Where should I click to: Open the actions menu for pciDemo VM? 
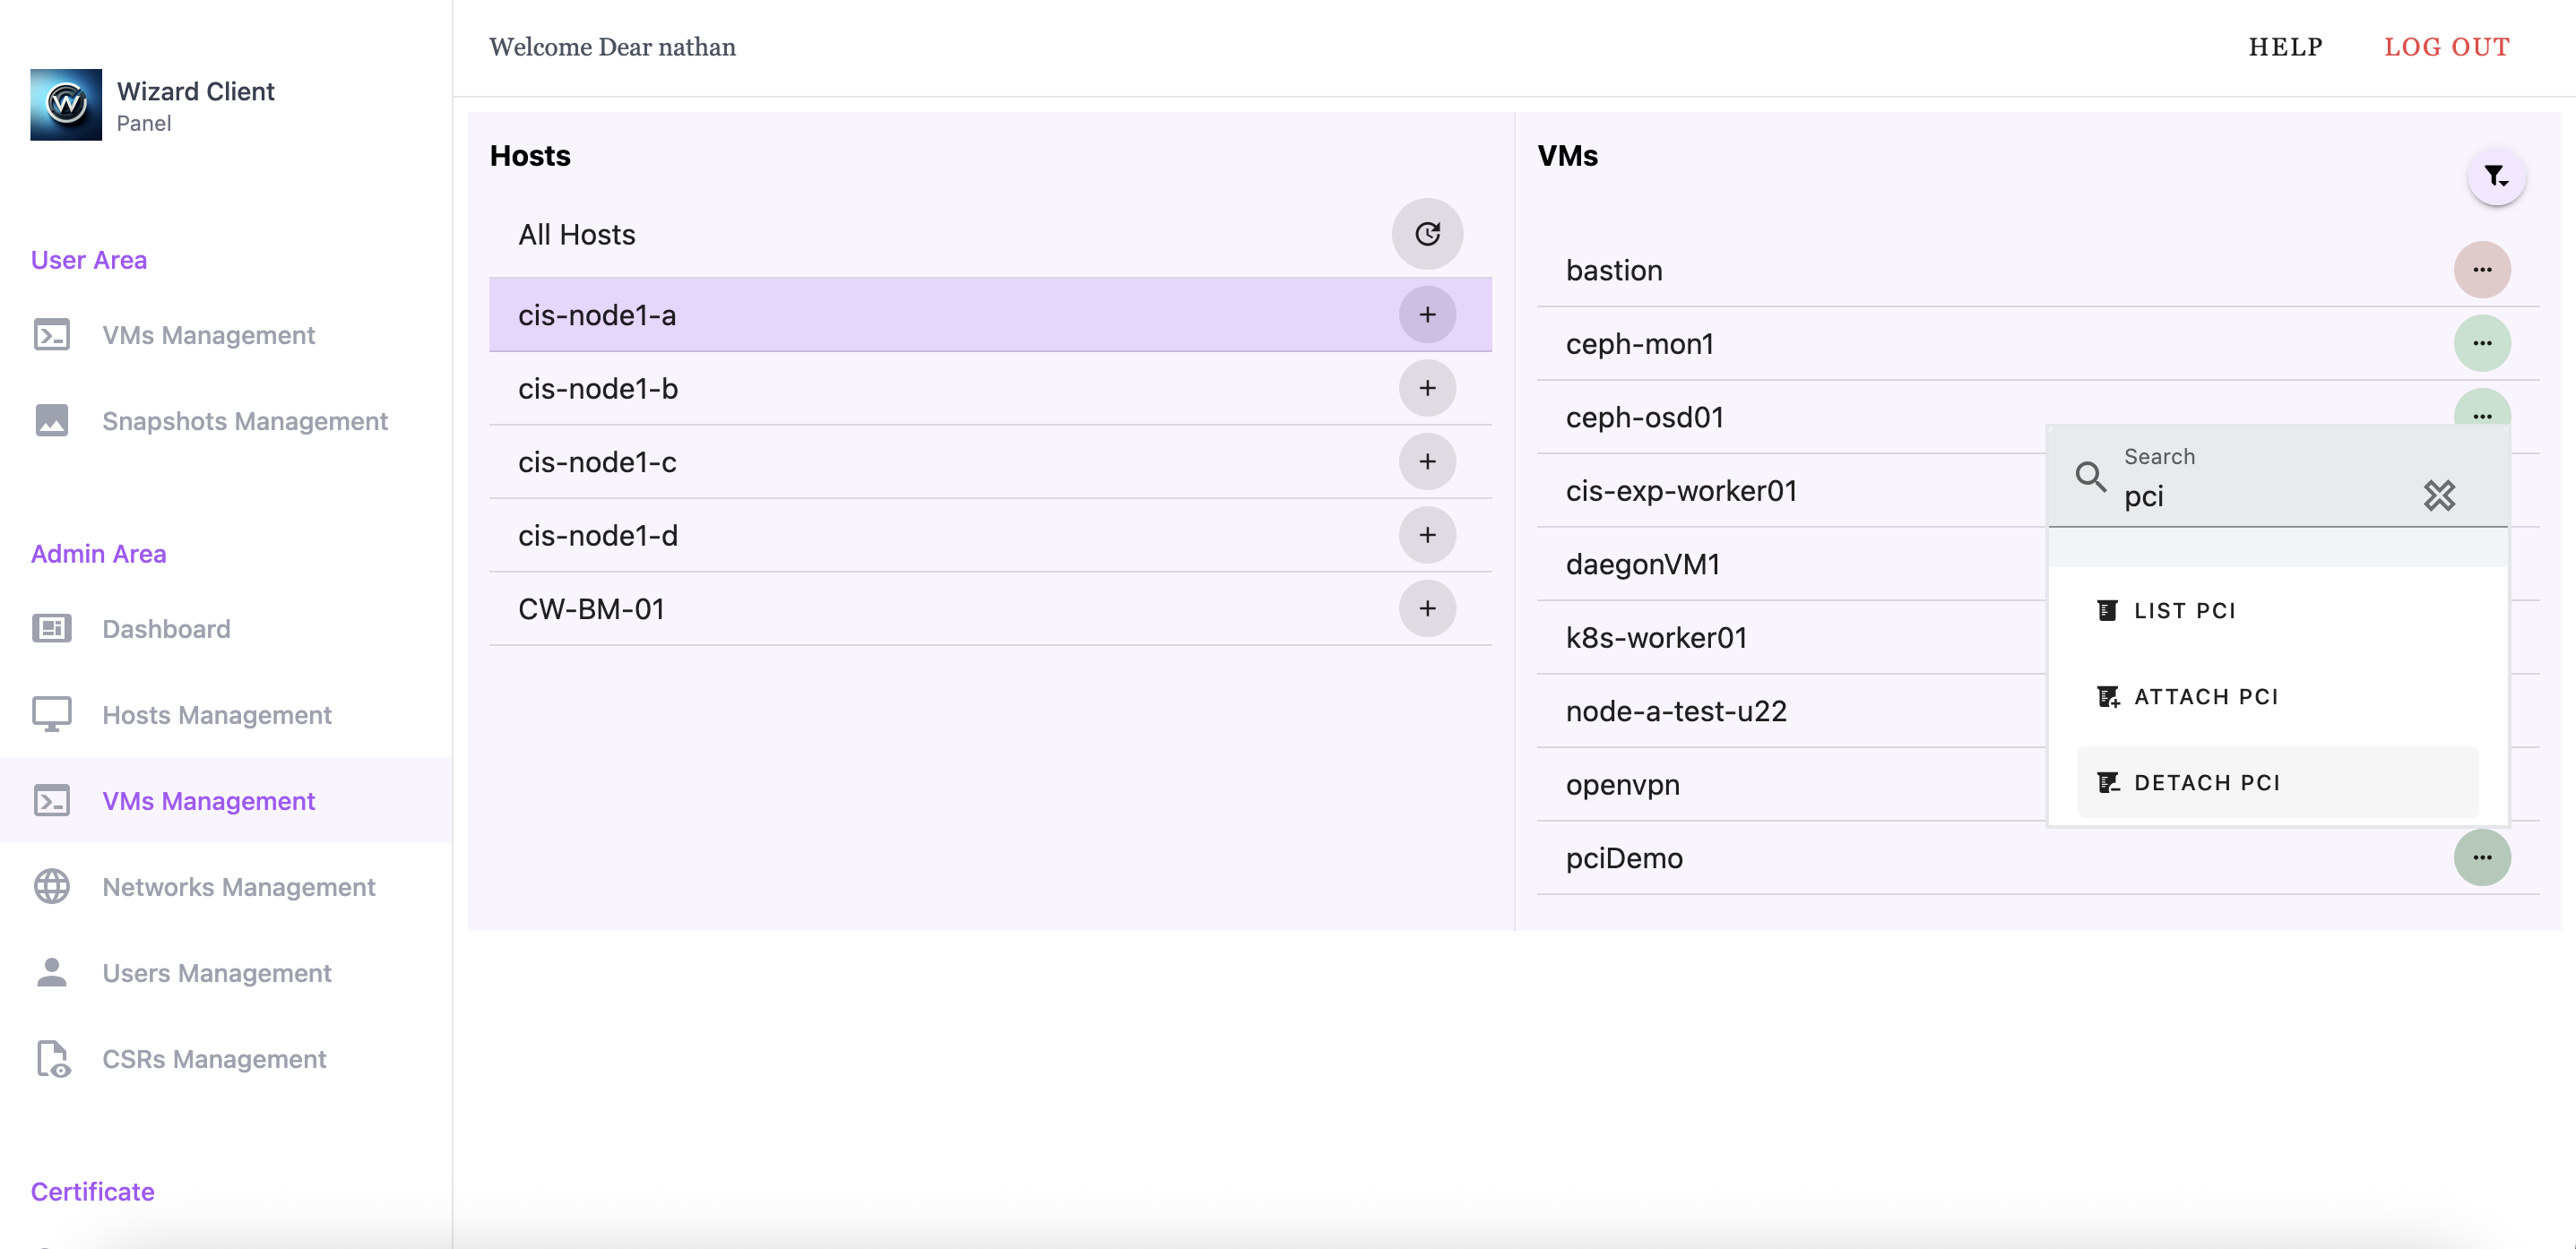click(x=2483, y=857)
